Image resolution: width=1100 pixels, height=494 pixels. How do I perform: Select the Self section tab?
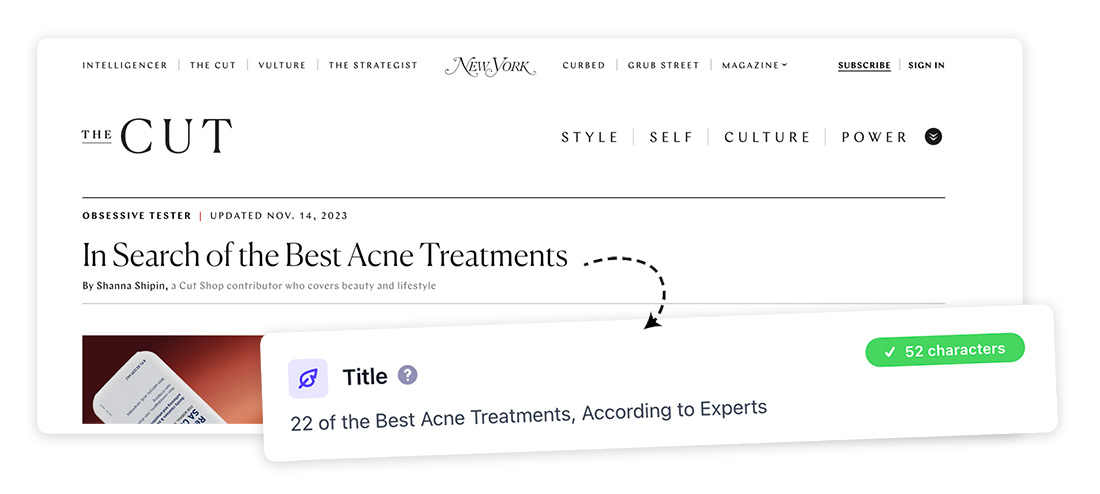pyautogui.click(x=671, y=138)
